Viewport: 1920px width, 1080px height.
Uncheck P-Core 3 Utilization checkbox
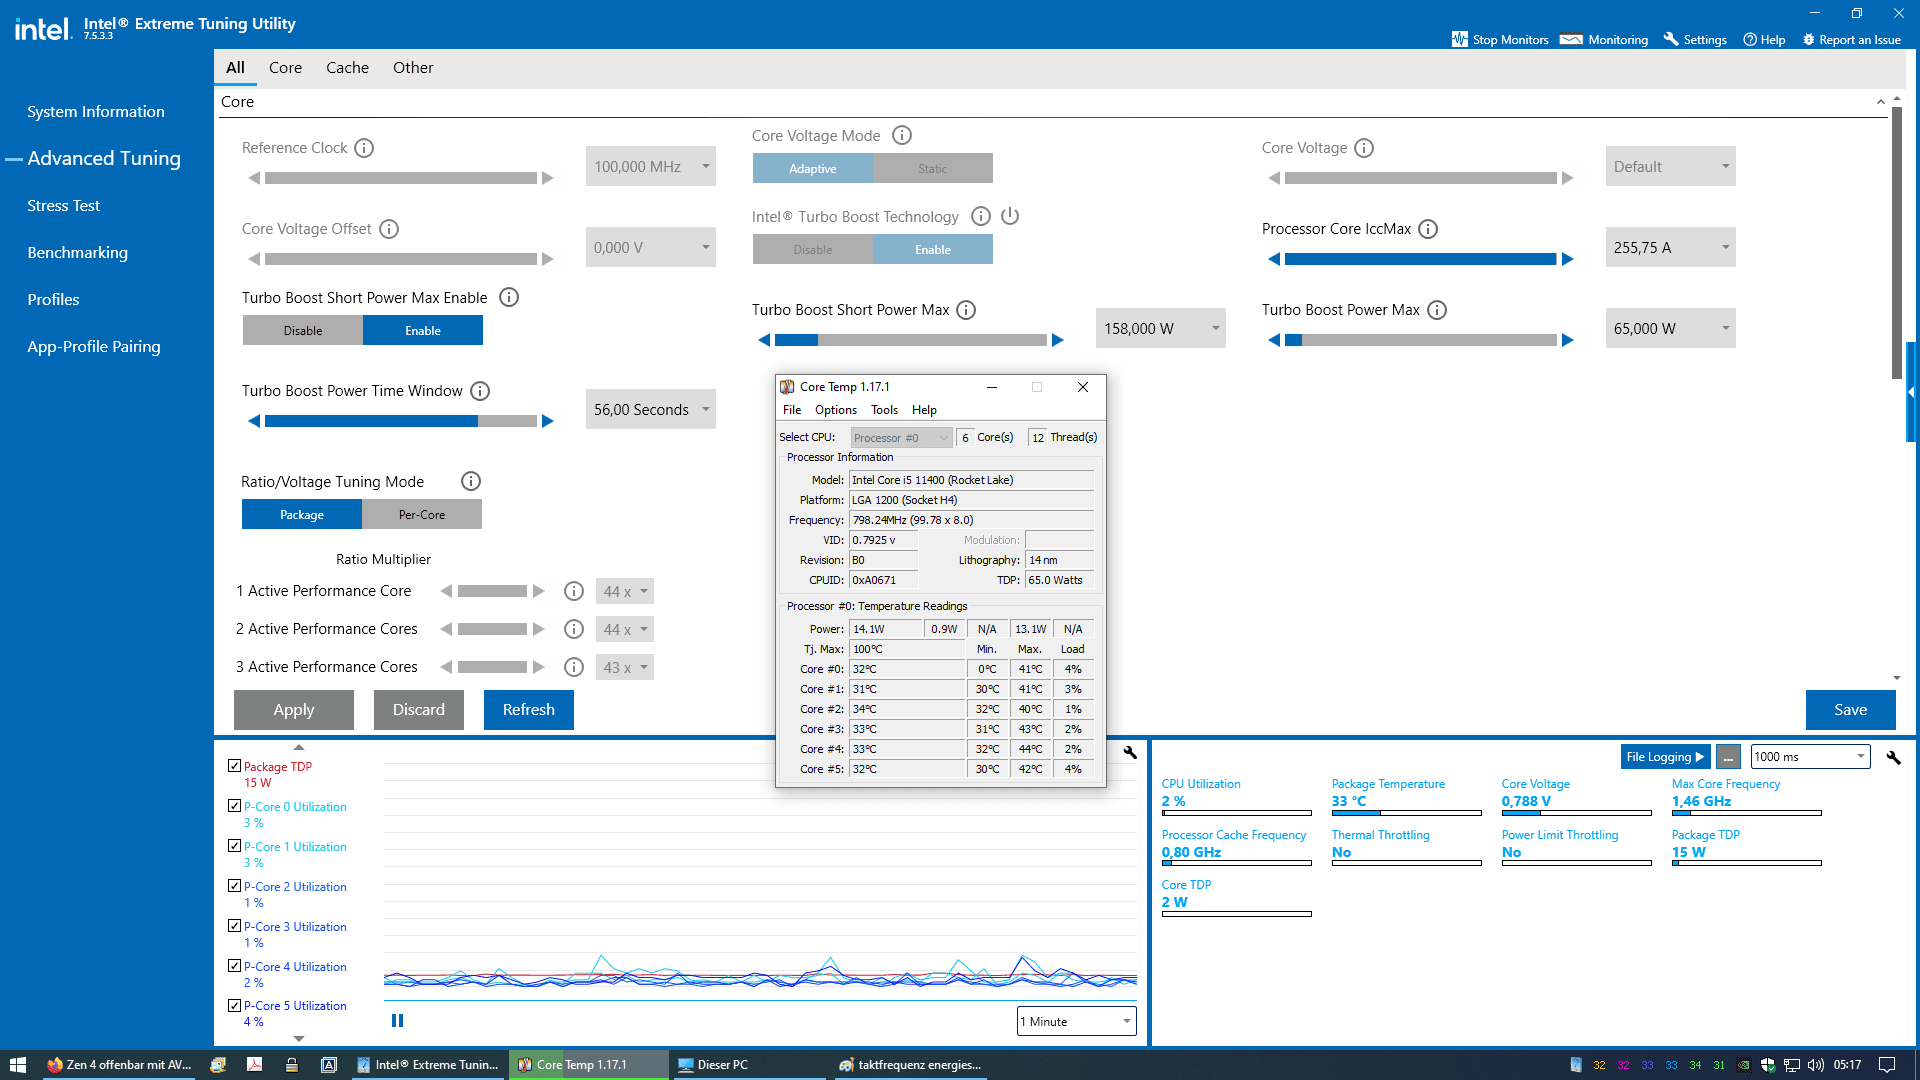[x=234, y=926]
